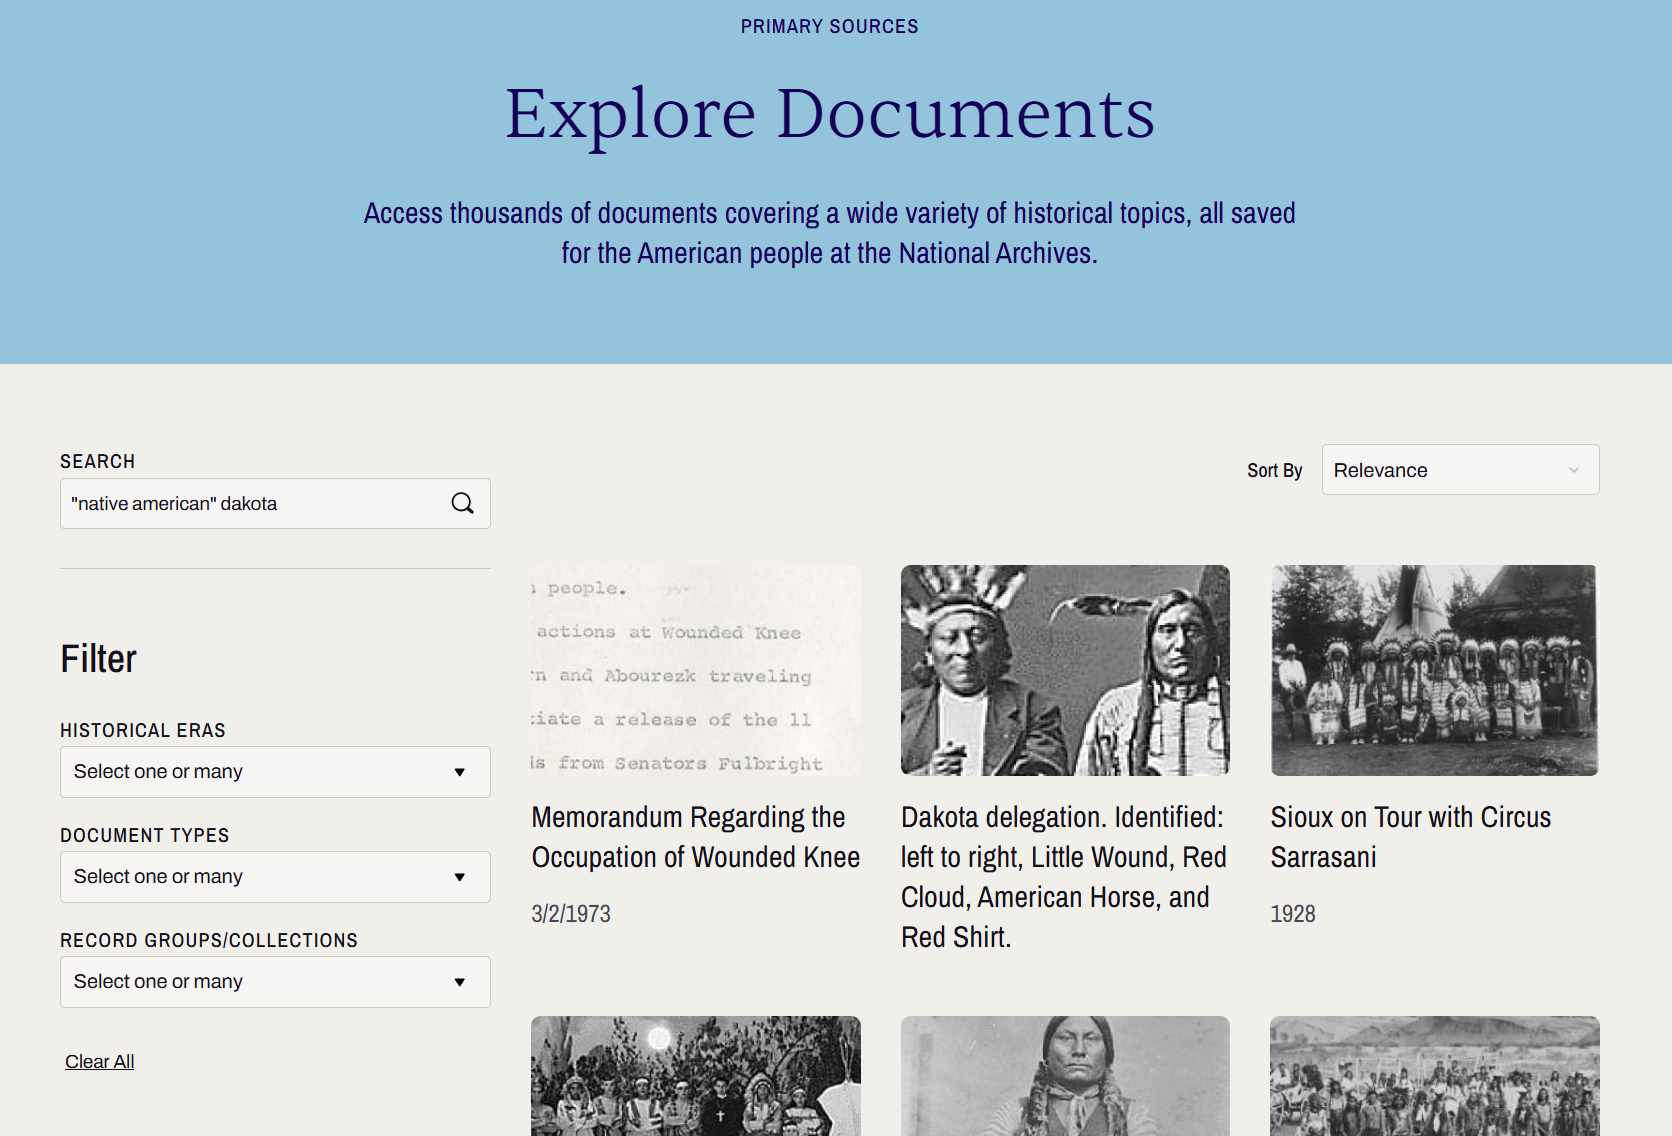Click the Dakota delegation thumbnail image

(1064, 670)
